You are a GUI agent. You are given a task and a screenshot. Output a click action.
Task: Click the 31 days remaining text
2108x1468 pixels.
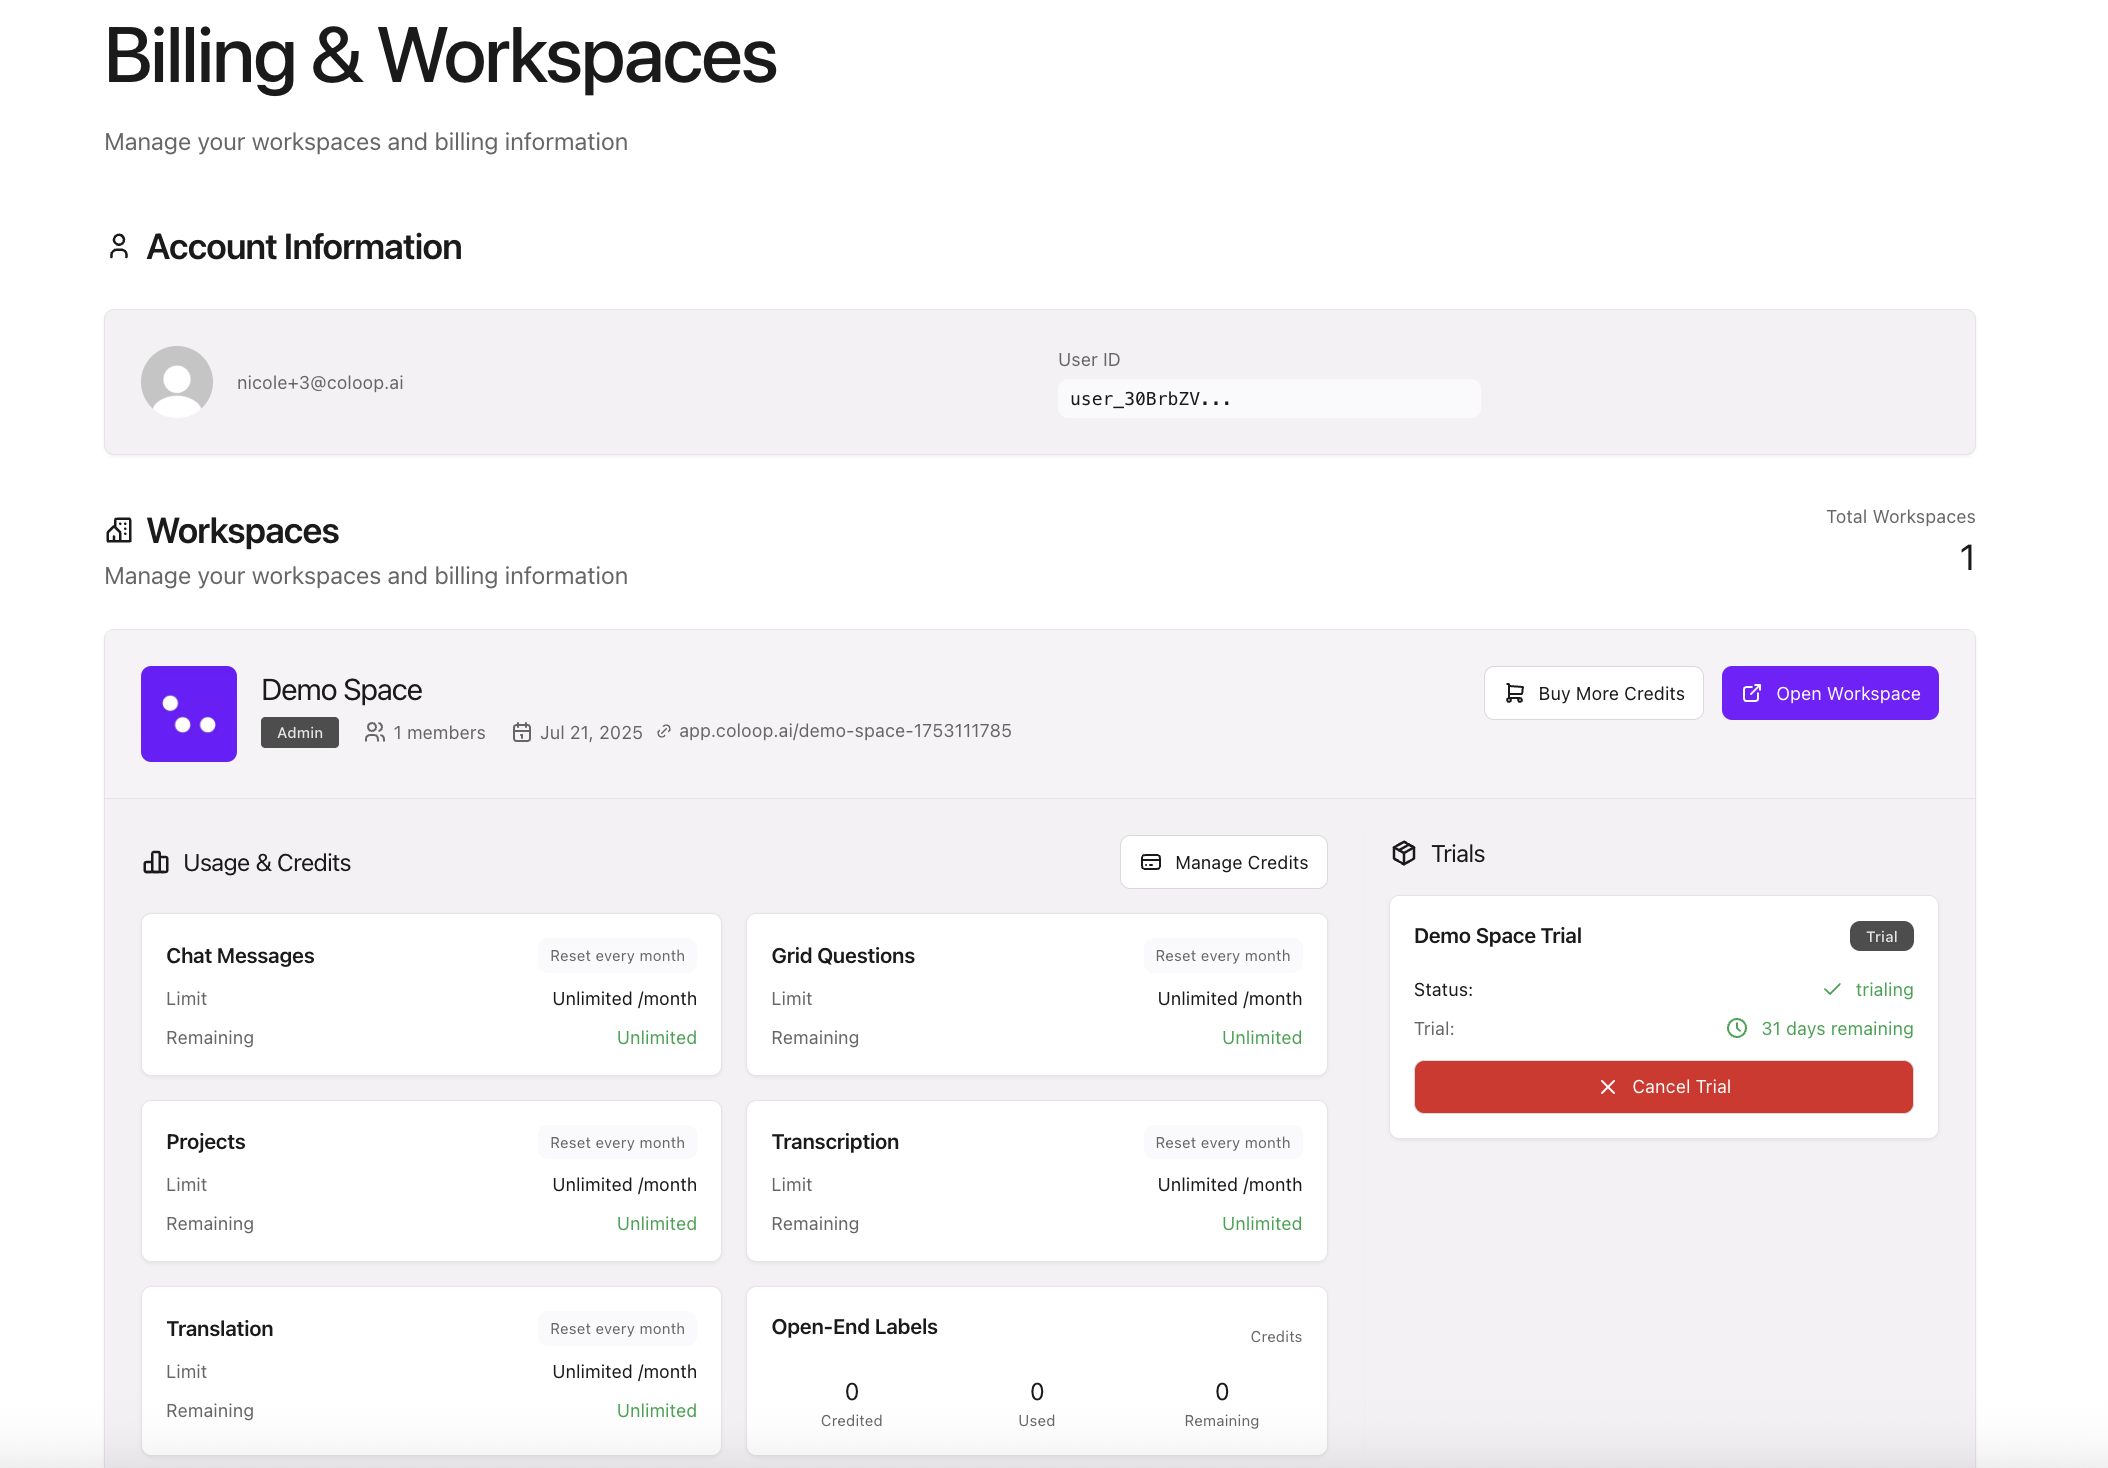[x=1837, y=1028]
